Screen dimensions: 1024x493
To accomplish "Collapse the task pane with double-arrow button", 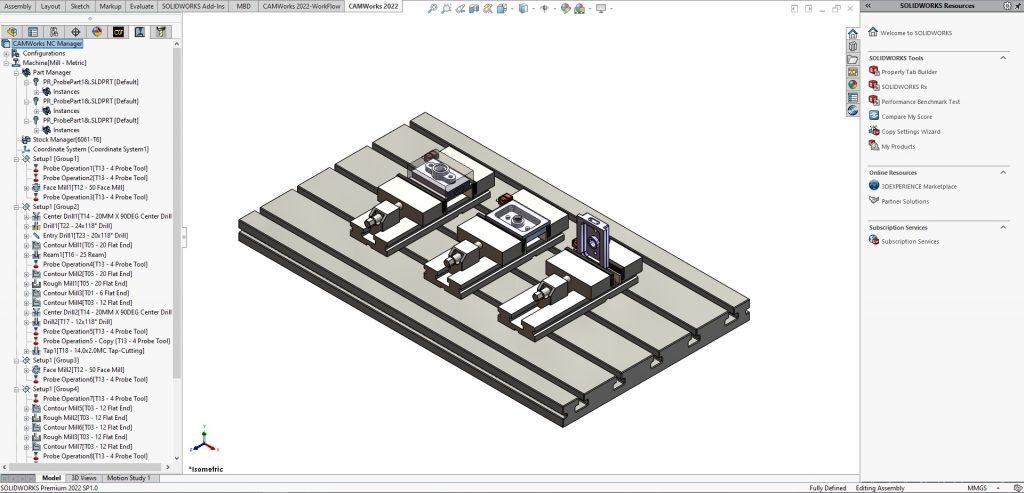I will click(x=868, y=5).
